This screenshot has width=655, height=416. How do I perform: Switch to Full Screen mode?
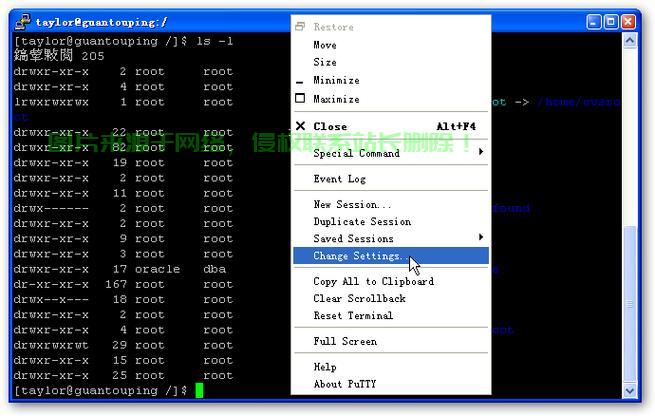(391, 341)
